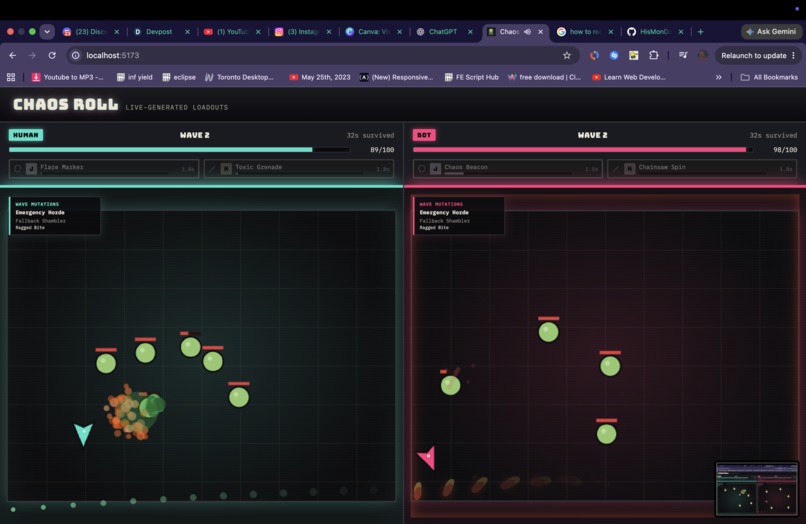Open the Toronto Desktop bookmark
Viewport: 806px width, 524px height.
pos(239,77)
